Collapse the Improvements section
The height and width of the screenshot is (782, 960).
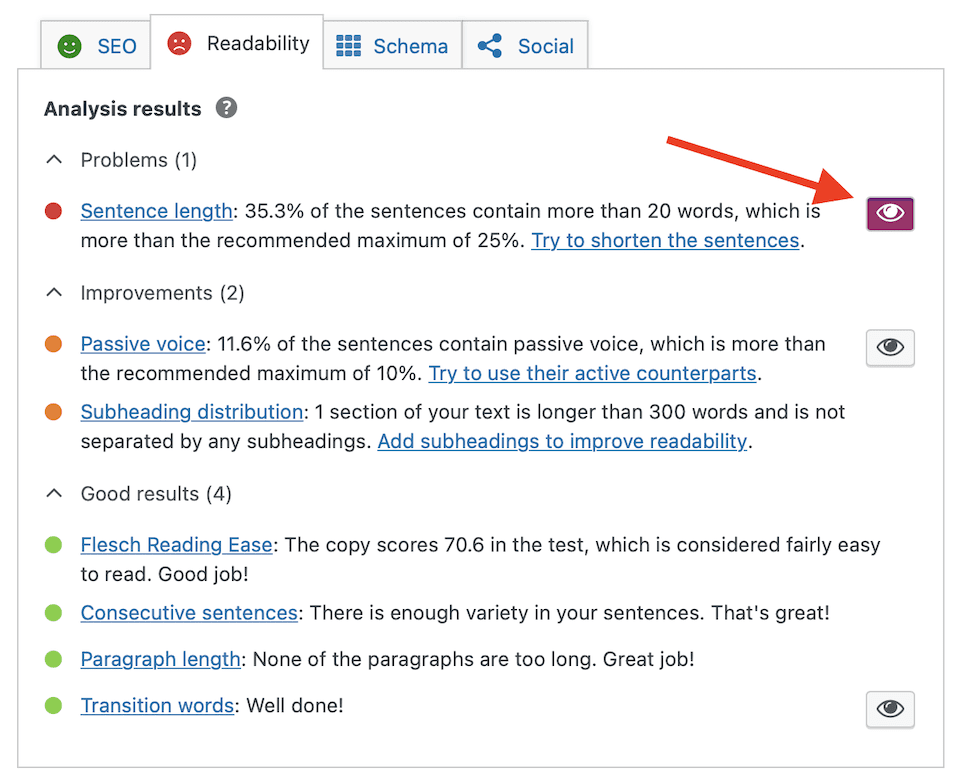[53, 292]
